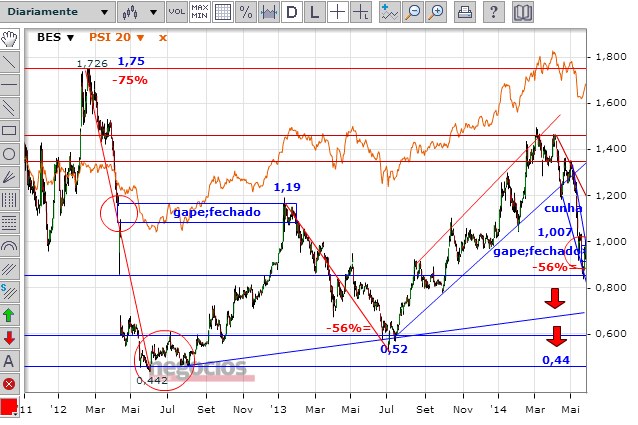638x425 pixels.
Task: Click the 'cunha' annotation text
Action: (x=563, y=208)
